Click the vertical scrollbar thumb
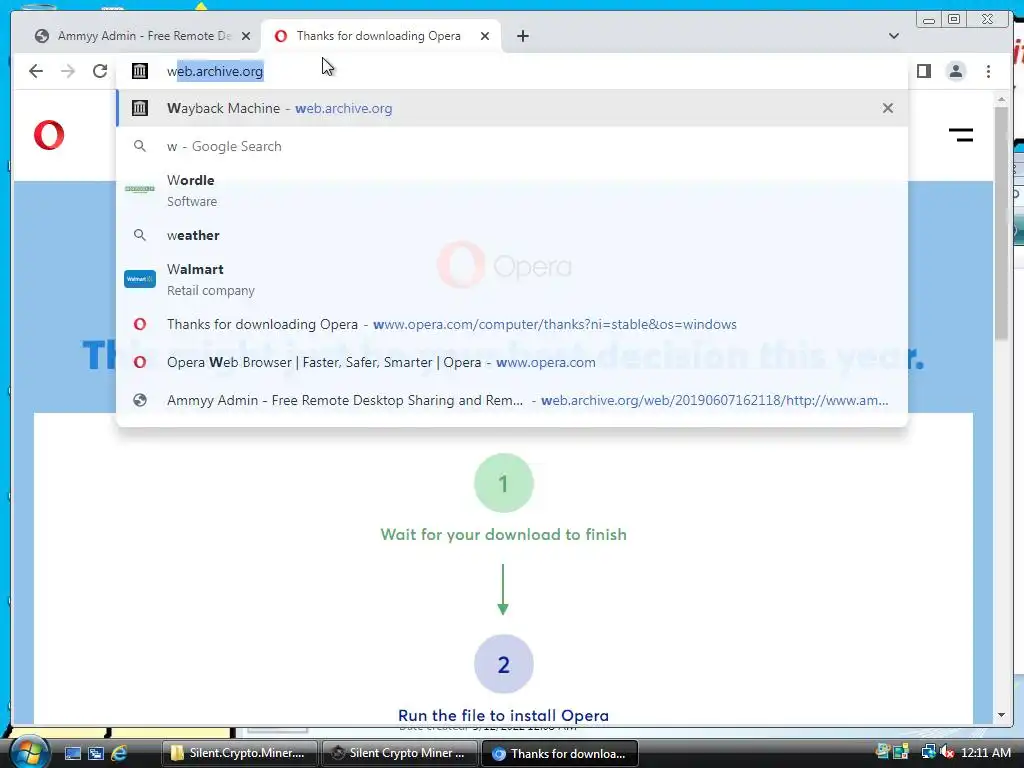Viewport: 1024px width, 768px height. [x=1001, y=222]
